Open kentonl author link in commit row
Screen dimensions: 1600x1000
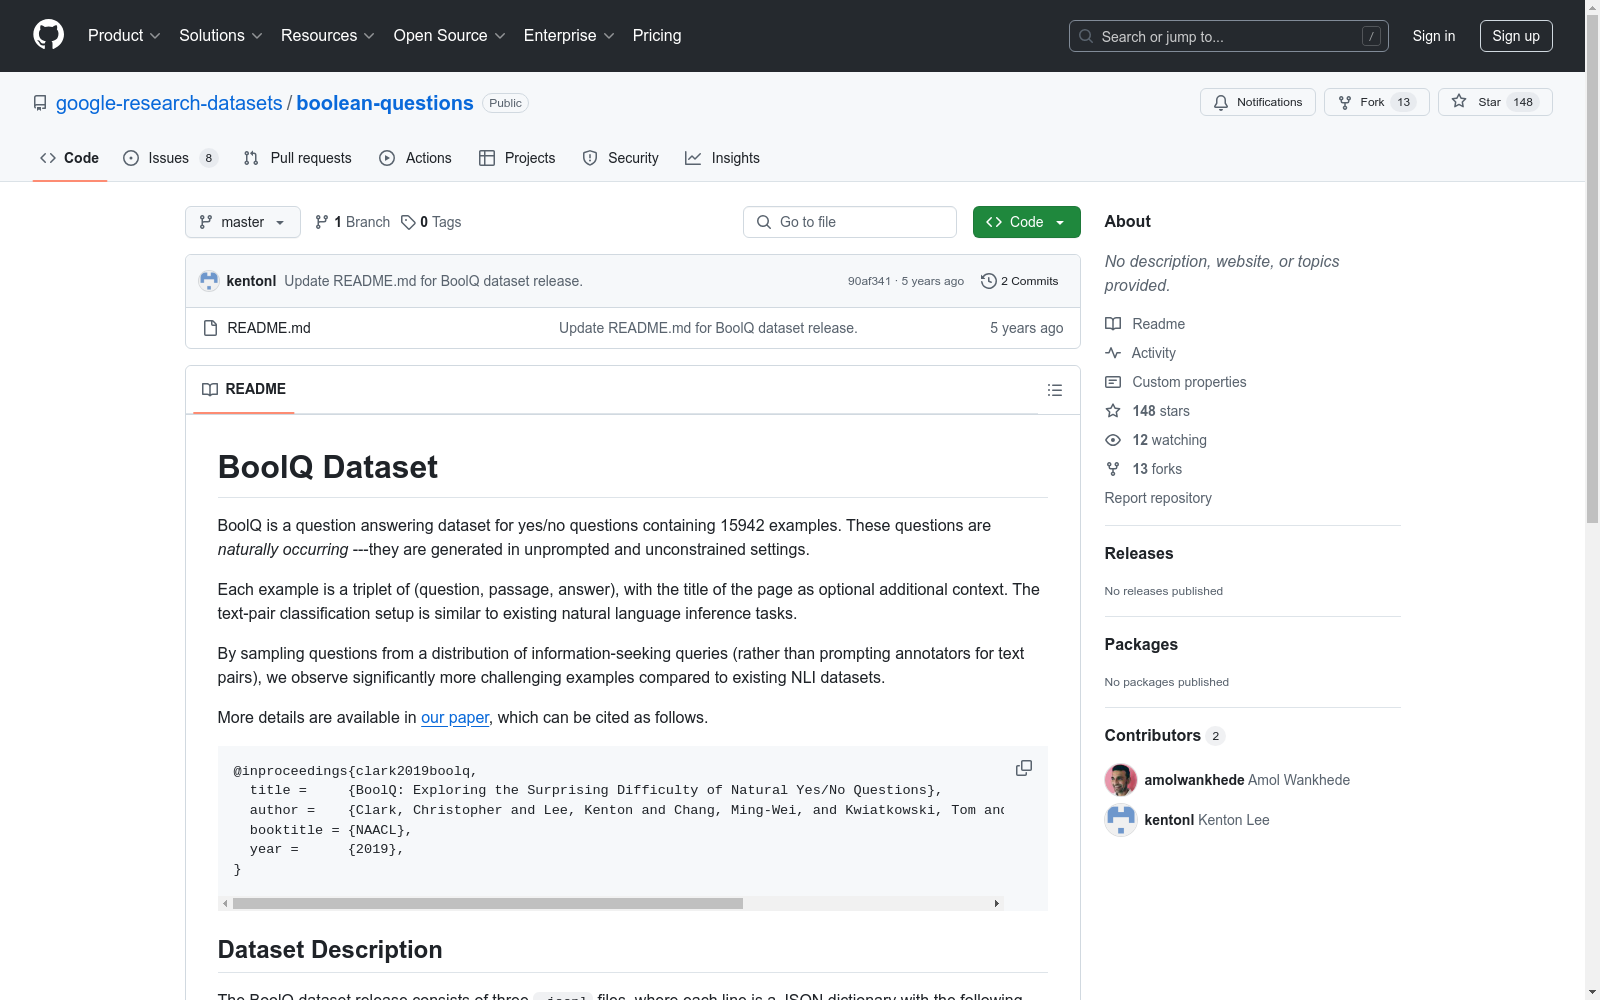pos(251,281)
